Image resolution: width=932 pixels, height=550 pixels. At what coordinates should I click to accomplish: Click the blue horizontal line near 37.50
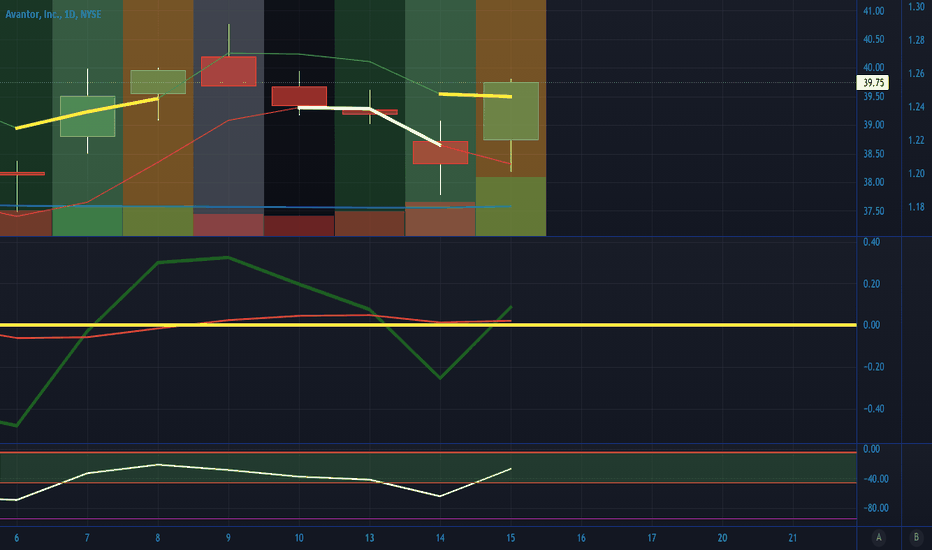pyautogui.click(x=256, y=207)
